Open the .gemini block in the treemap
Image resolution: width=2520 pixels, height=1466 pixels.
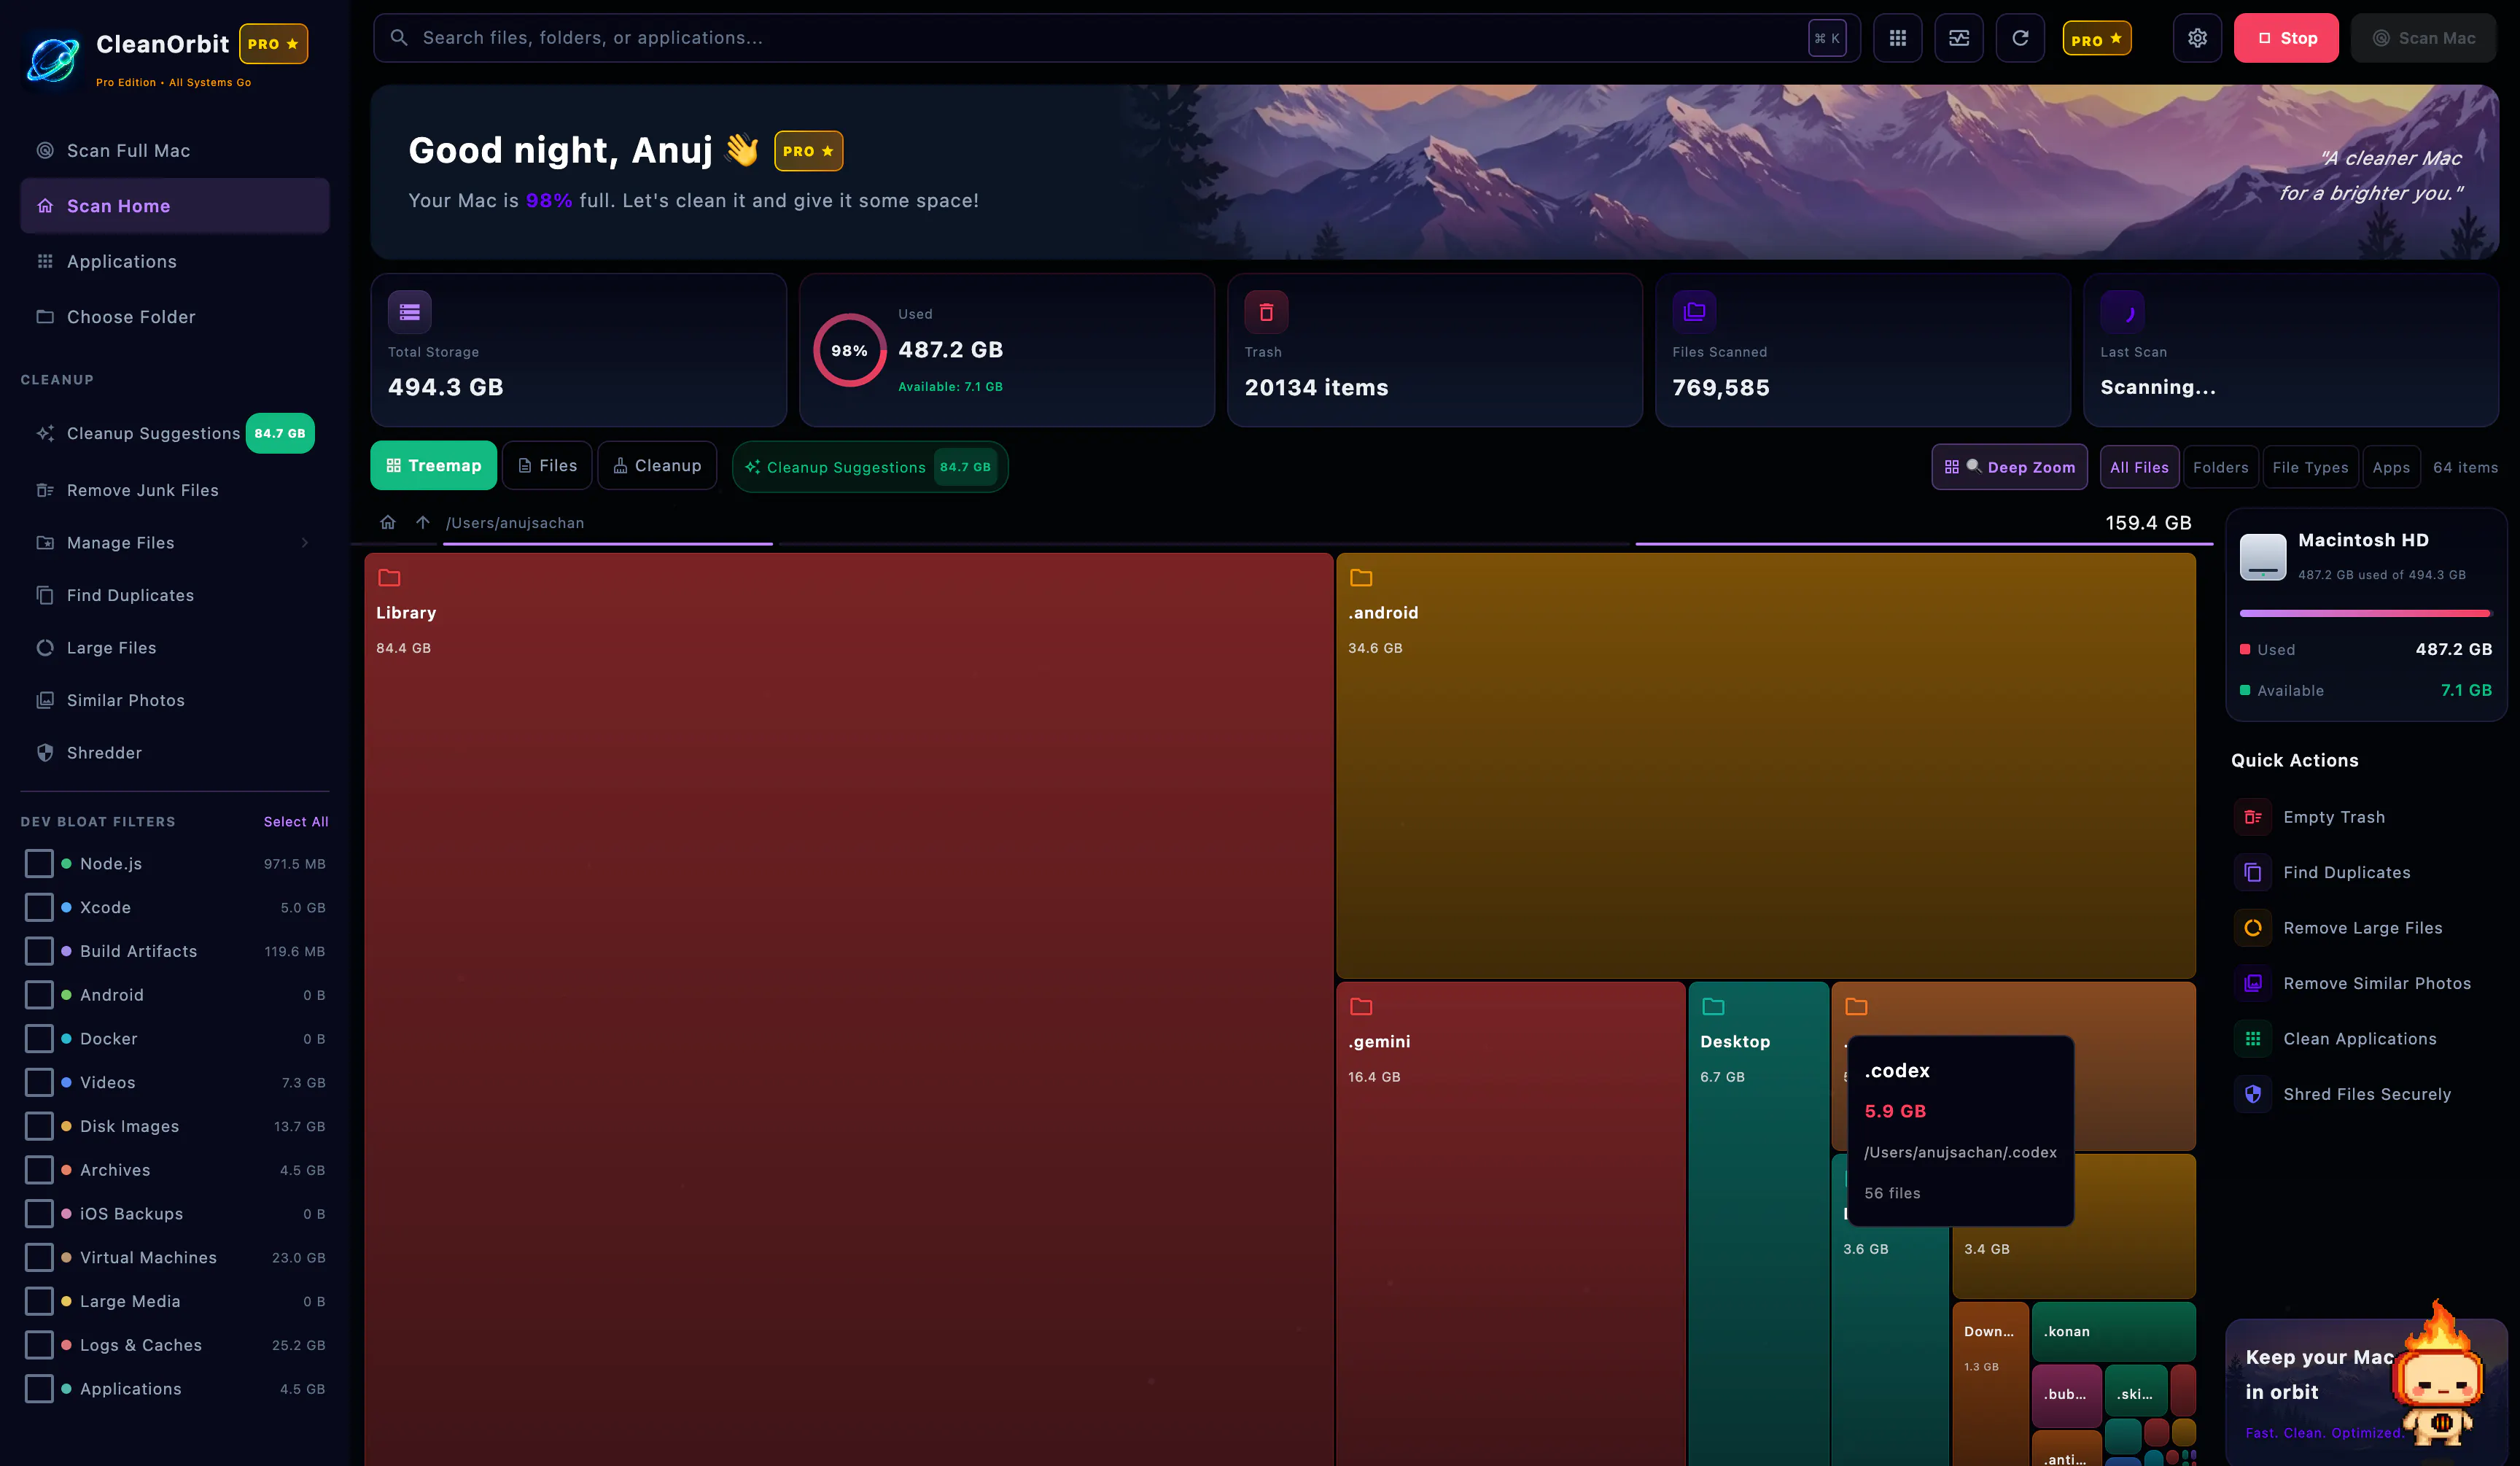point(1510,1224)
